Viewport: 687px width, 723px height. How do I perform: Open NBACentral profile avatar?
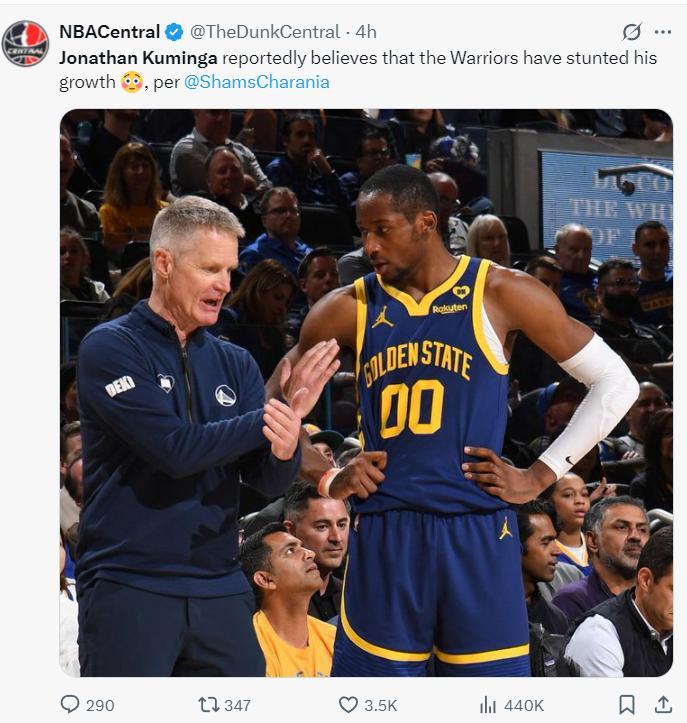tap(25, 43)
